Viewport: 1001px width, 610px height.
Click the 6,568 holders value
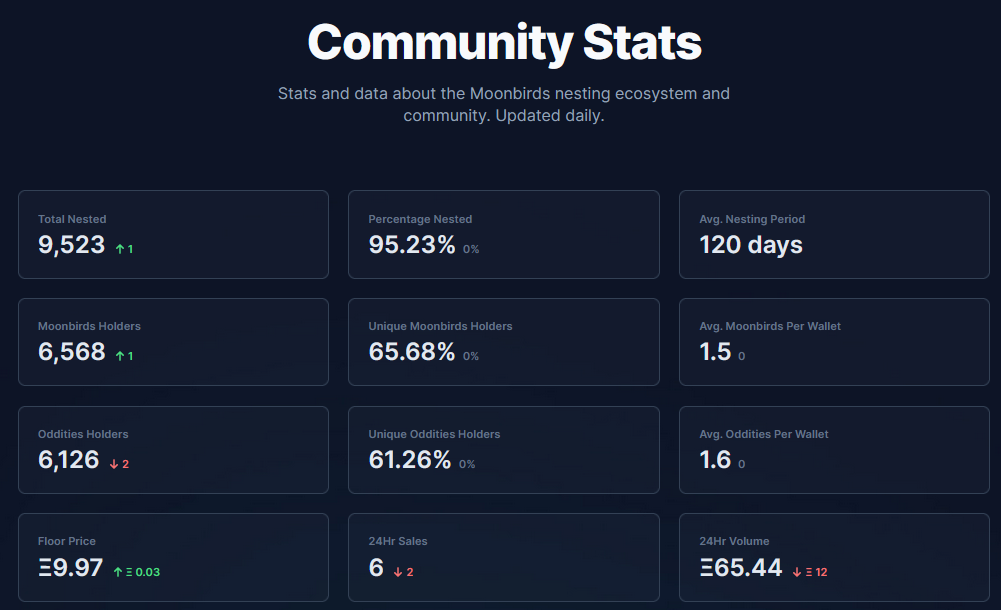point(72,352)
